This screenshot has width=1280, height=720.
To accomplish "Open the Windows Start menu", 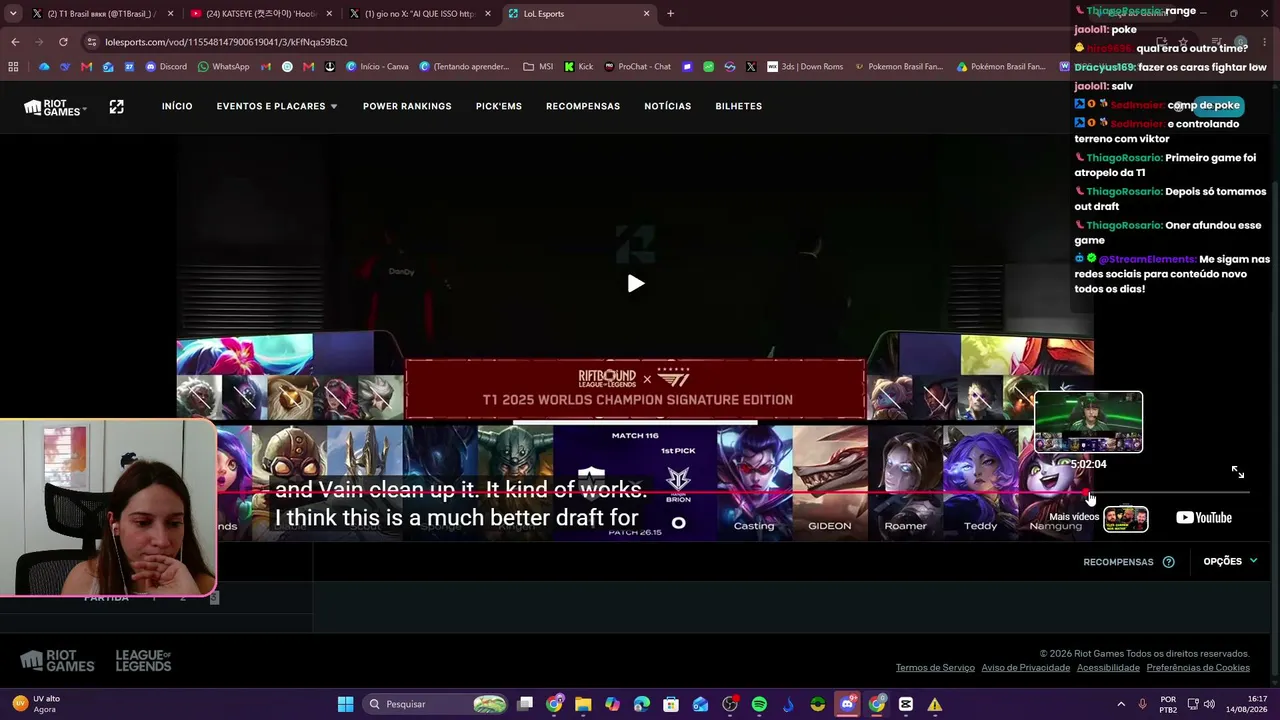I will pyautogui.click(x=345, y=704).
